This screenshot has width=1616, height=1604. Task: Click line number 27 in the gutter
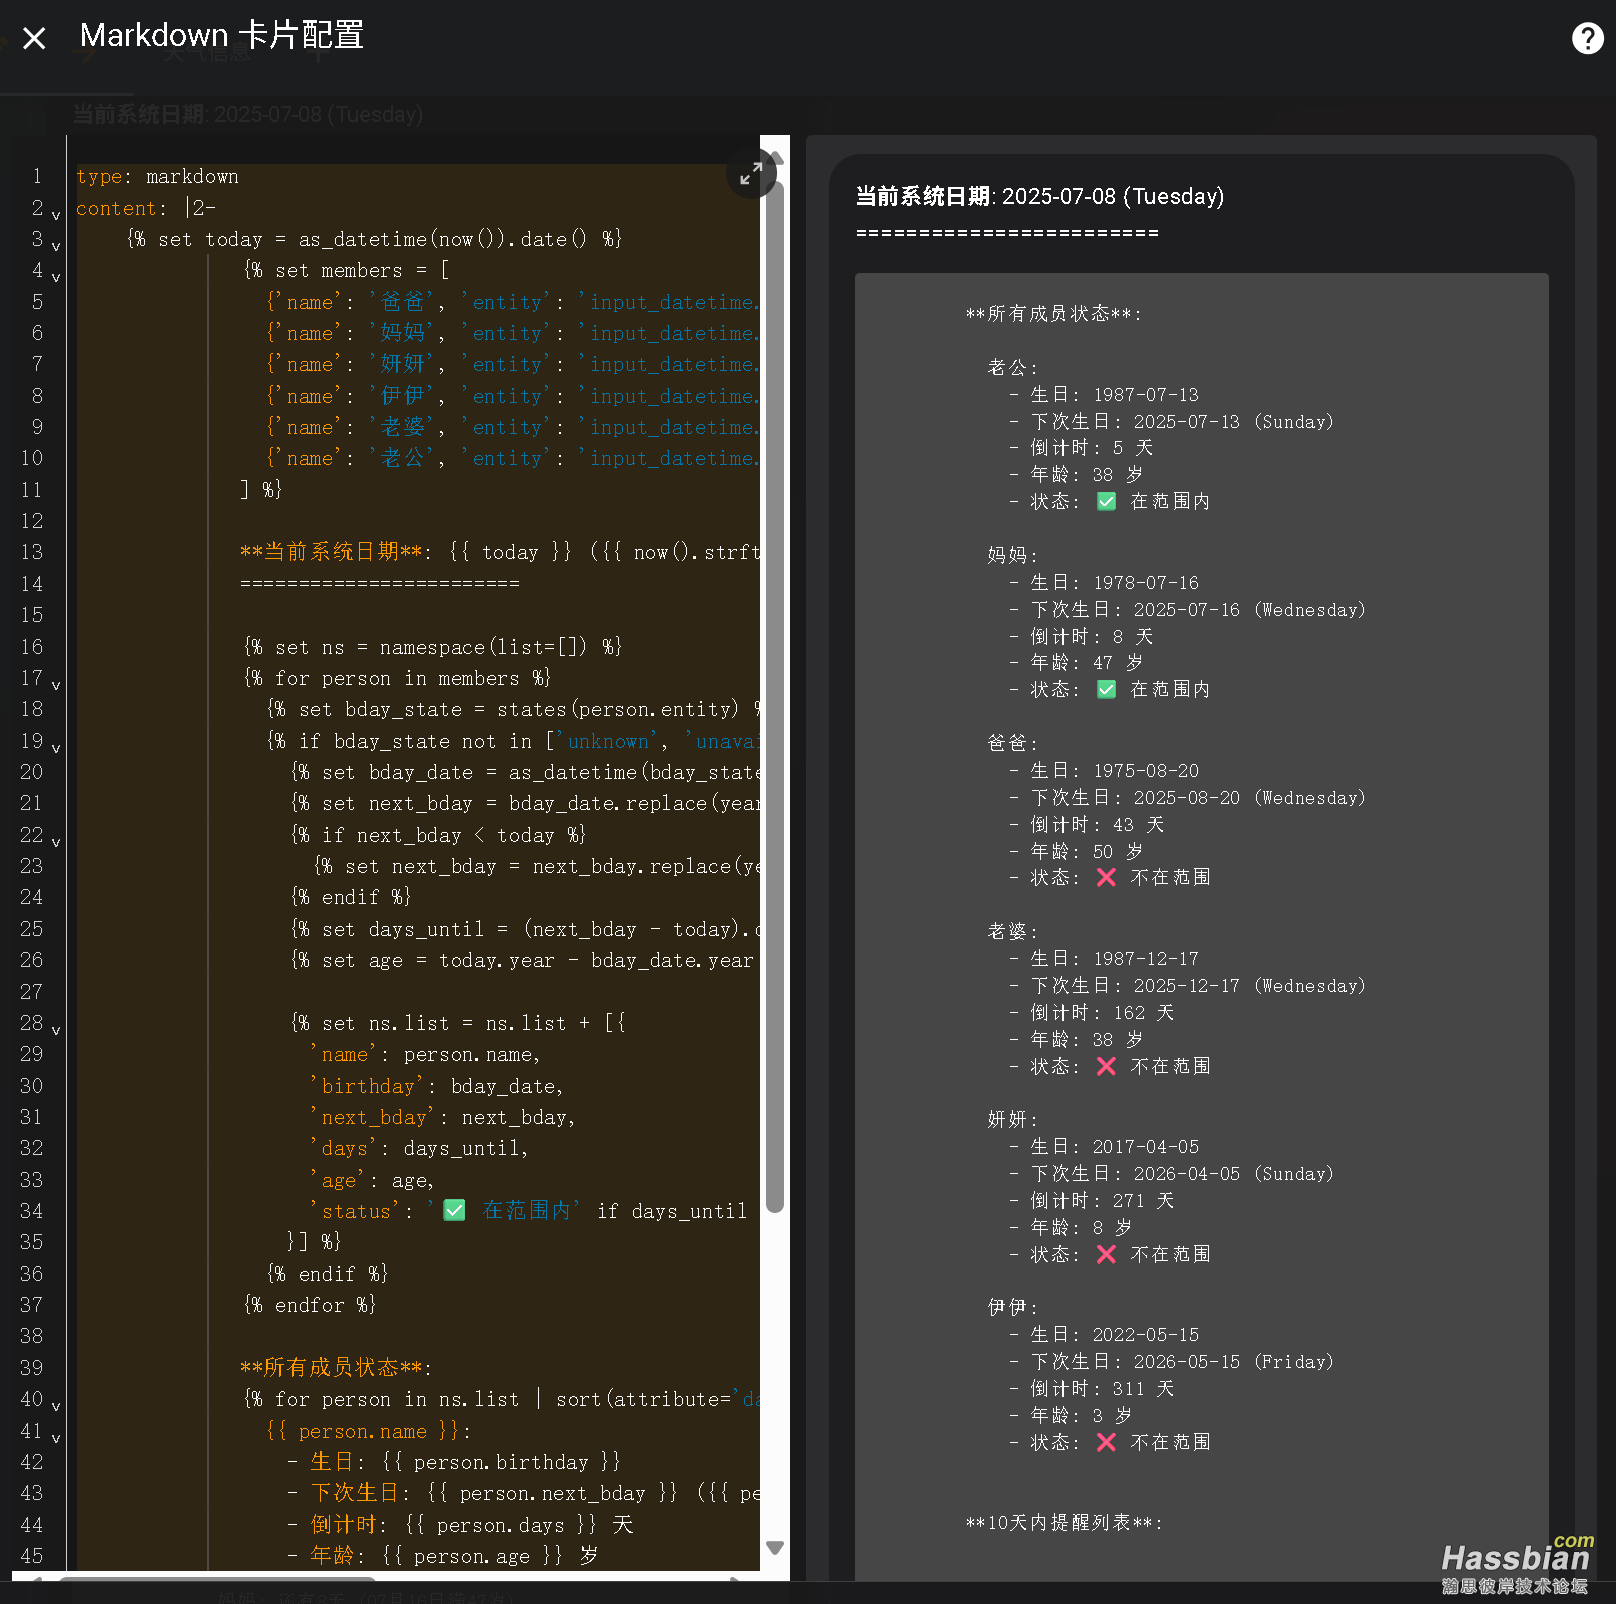(x=32, y=992)
